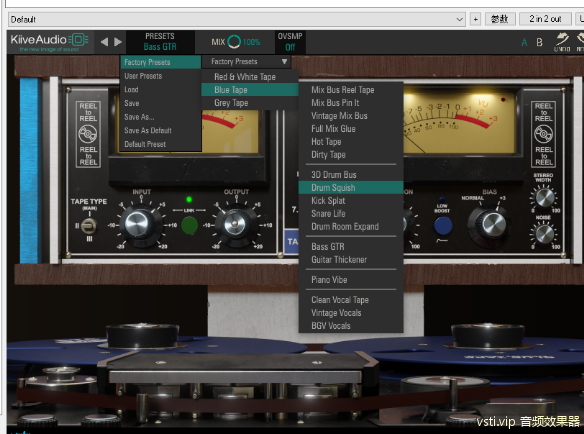Screen dimensions: 584x434
Task: Select the Hot Tape preset
Action: click(351, 142)
